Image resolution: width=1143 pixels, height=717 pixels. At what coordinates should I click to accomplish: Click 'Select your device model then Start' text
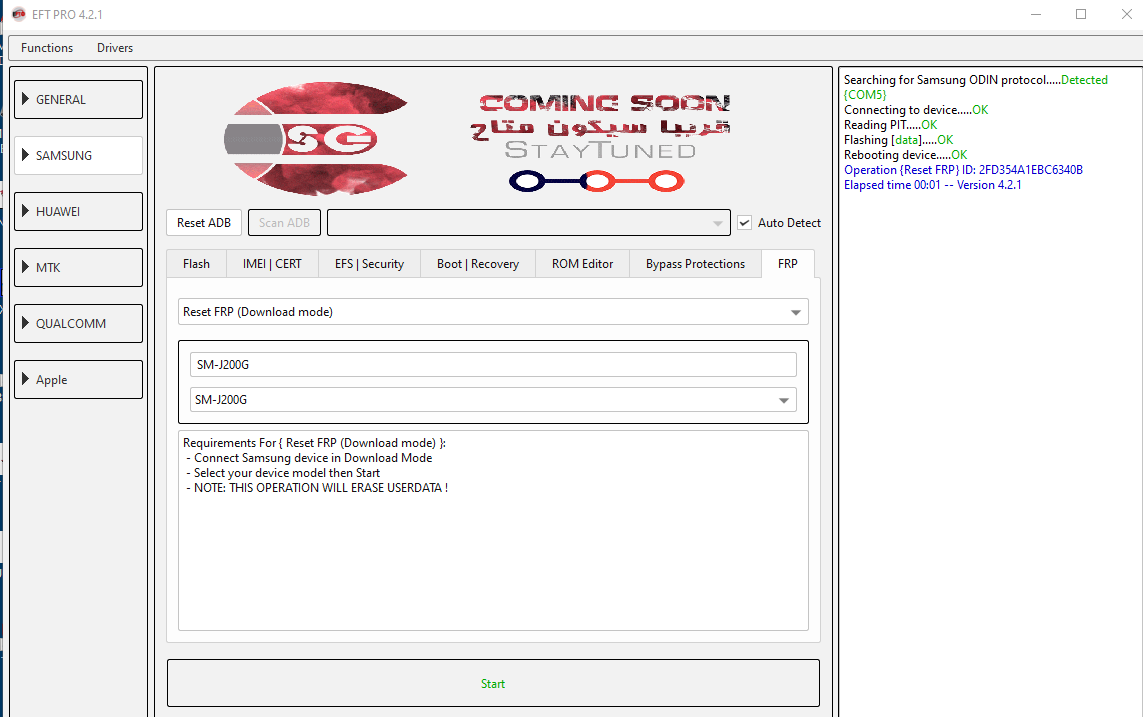286,473
